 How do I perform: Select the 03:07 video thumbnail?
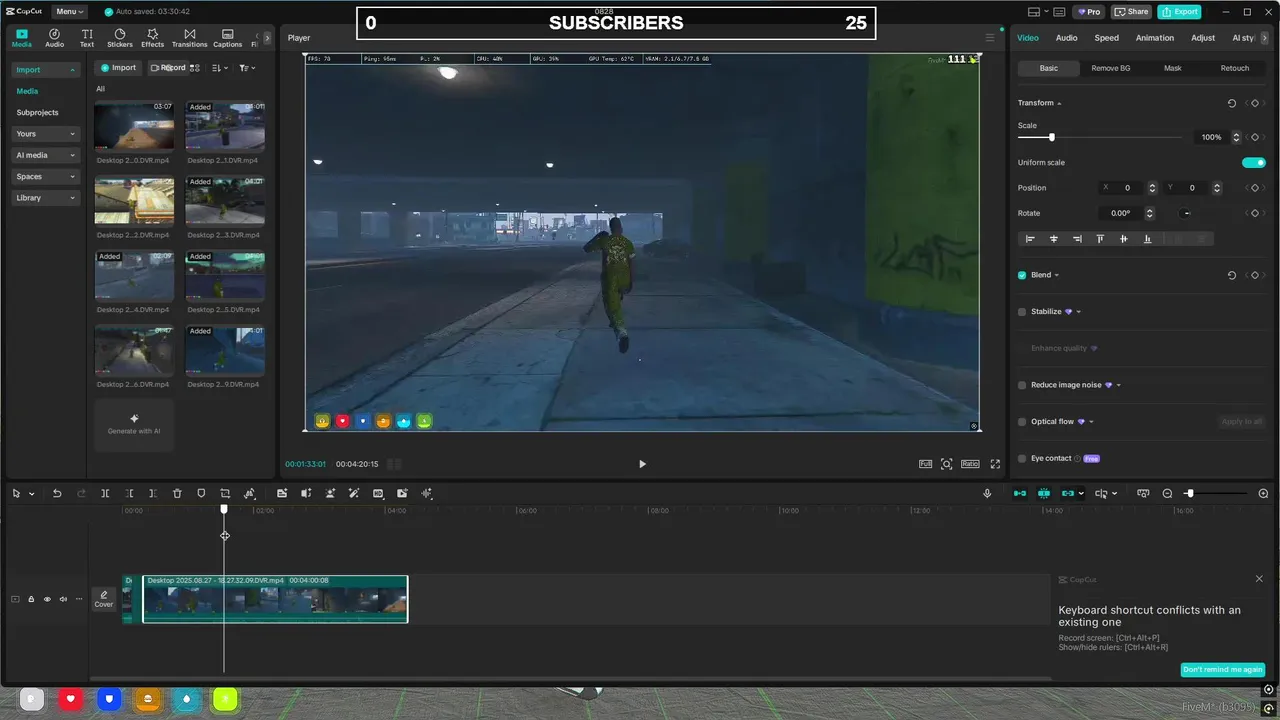[x=134, y=125]
